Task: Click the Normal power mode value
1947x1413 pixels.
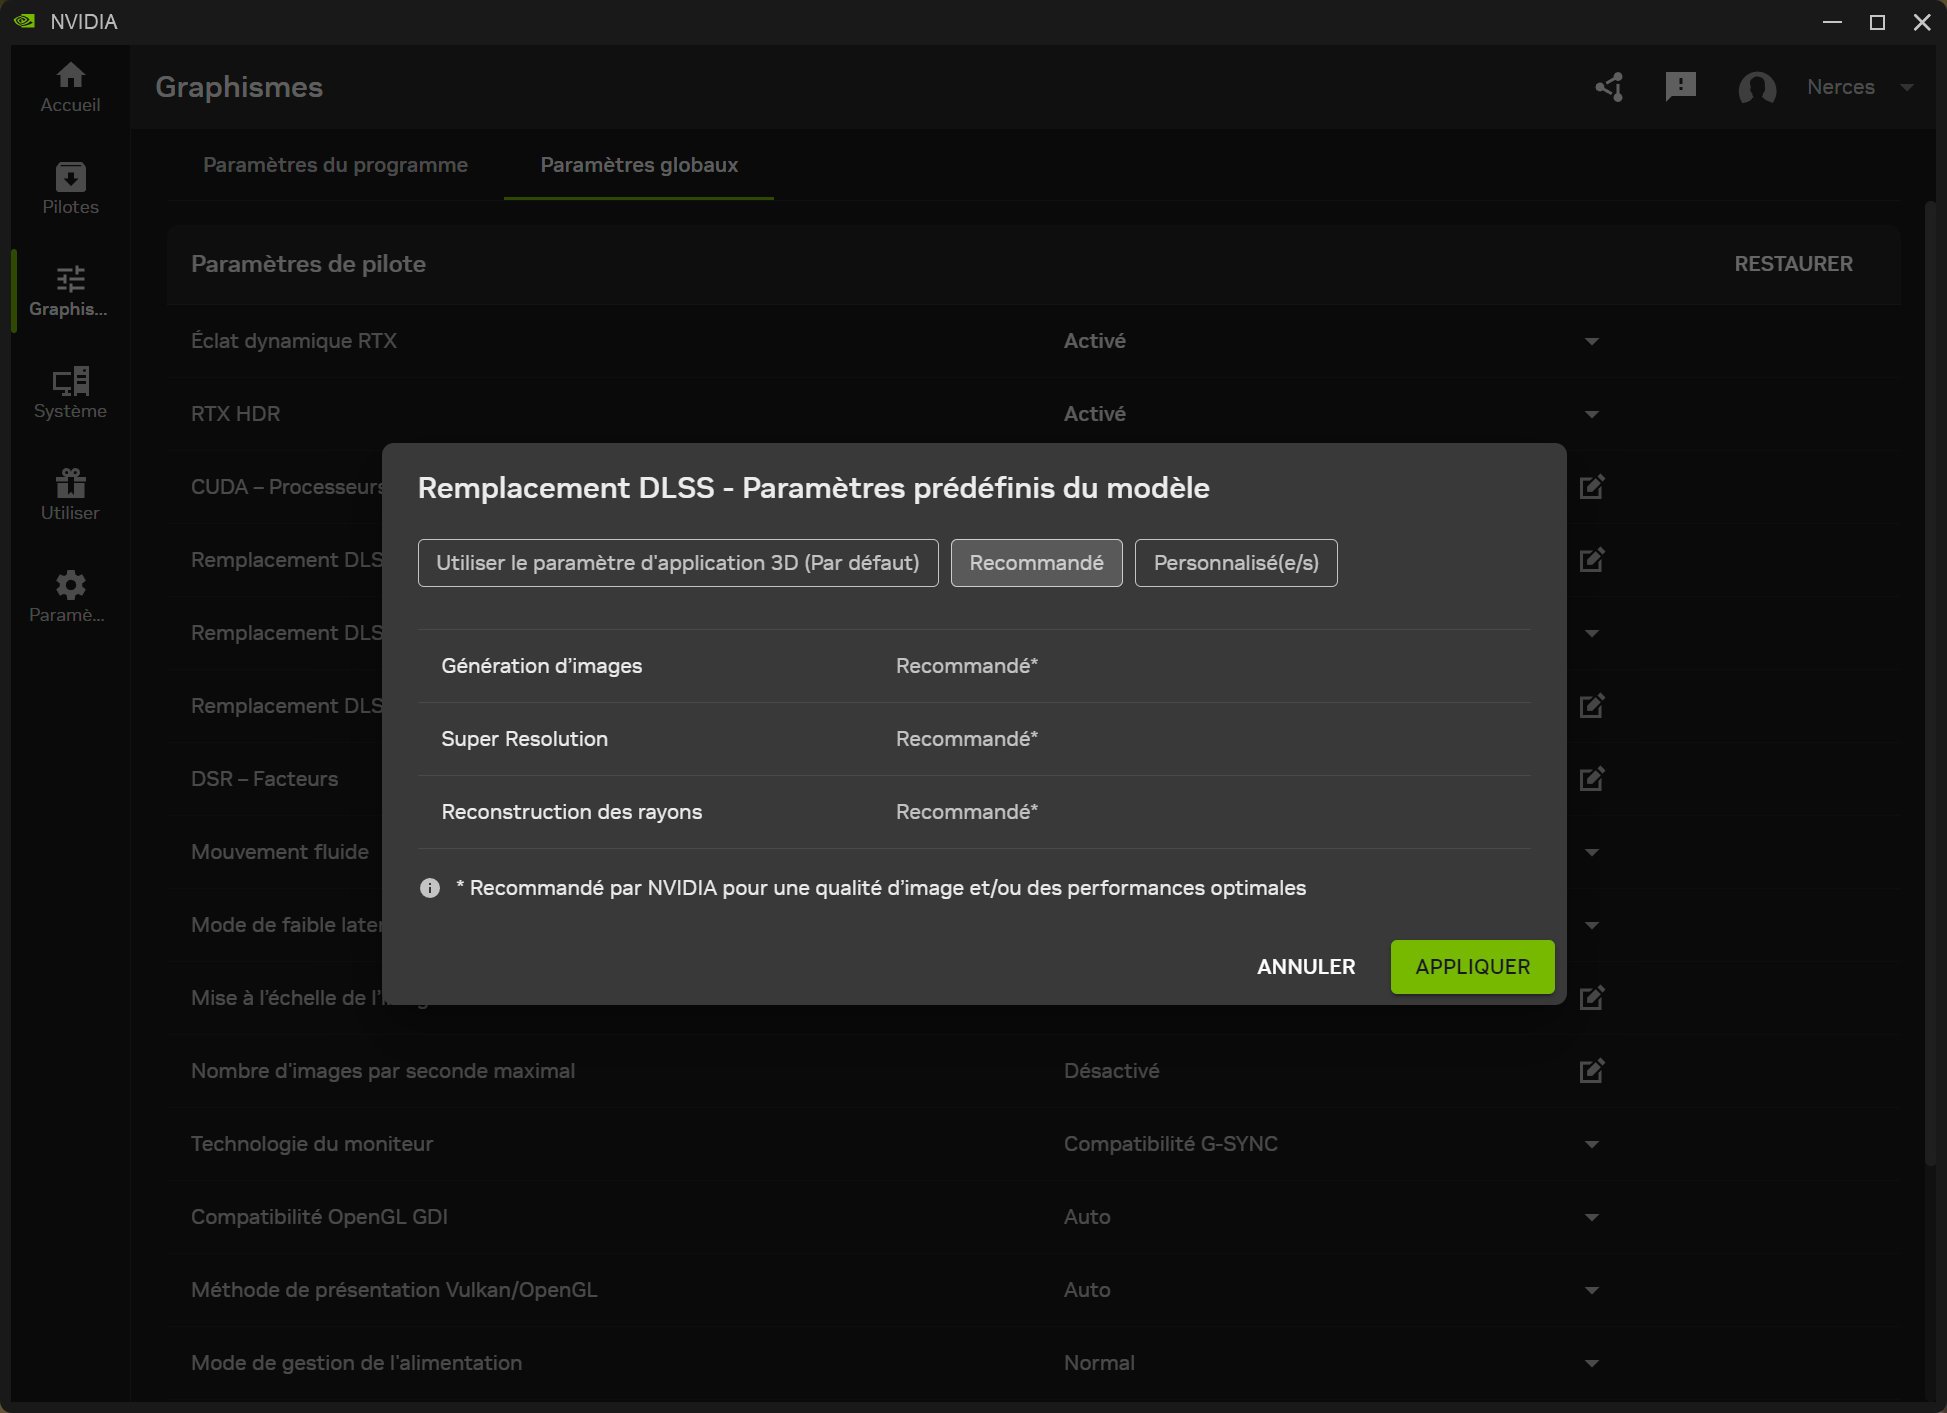Action: point(1099,1363)
